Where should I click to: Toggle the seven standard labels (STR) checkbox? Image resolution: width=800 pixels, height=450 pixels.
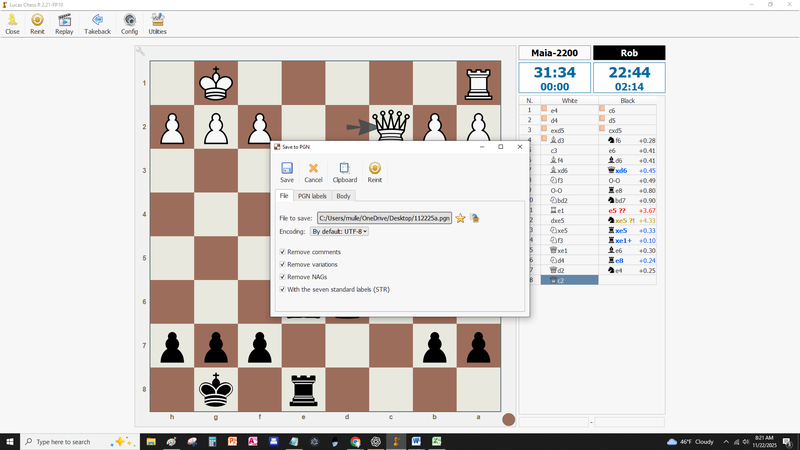pos(283,289)
